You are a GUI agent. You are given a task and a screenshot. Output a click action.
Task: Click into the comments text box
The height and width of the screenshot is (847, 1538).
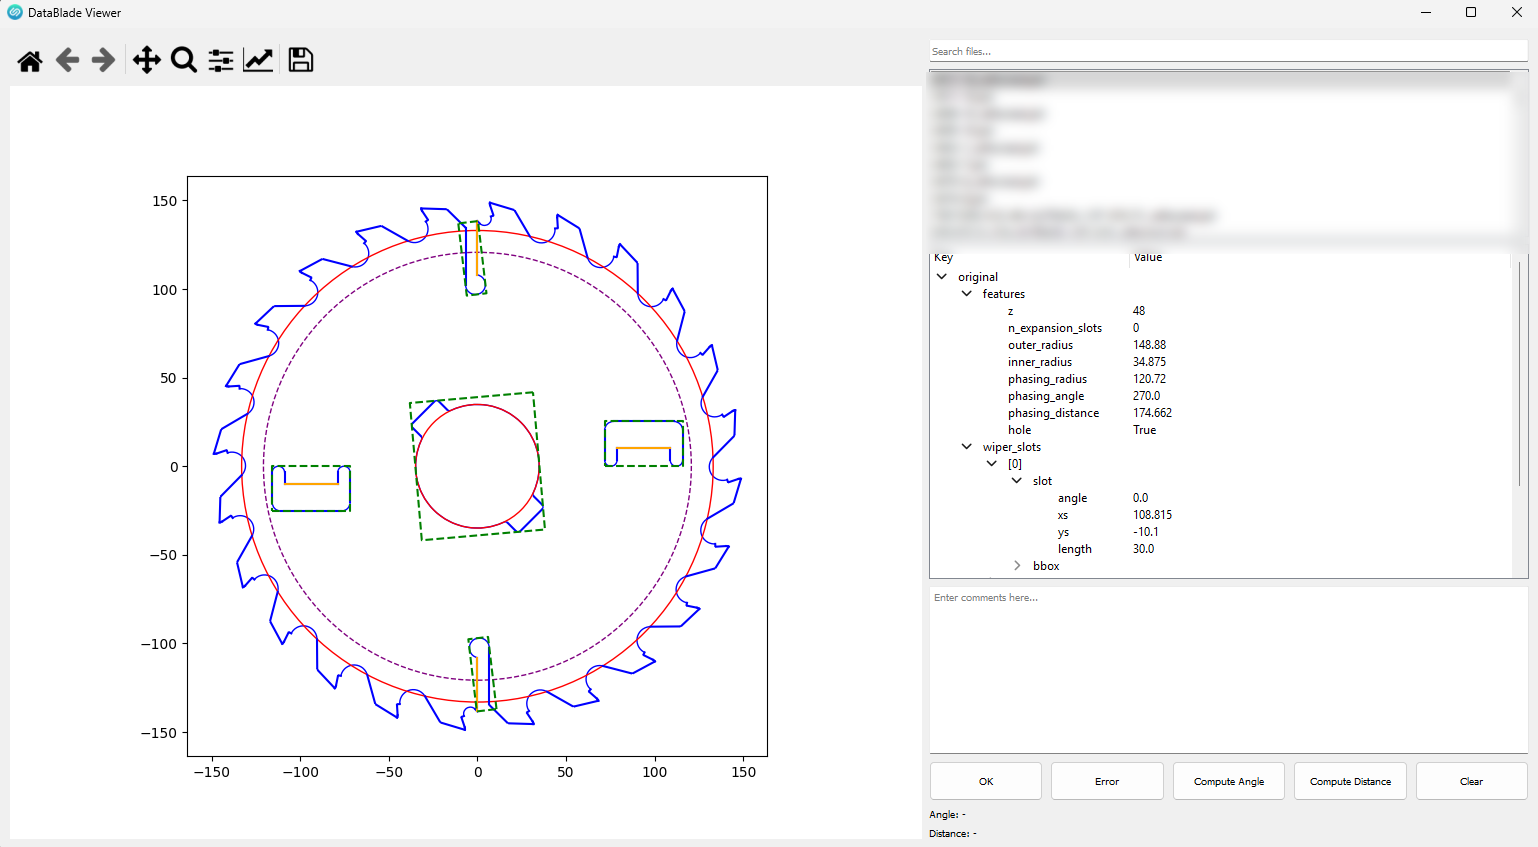click(x=1228, y=670)
